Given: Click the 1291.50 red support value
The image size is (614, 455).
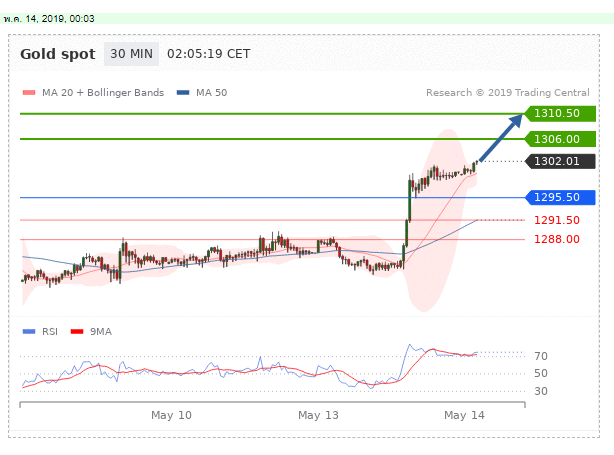Looking at the screenshot, I should pyautogui.click(x=557, y=220).
